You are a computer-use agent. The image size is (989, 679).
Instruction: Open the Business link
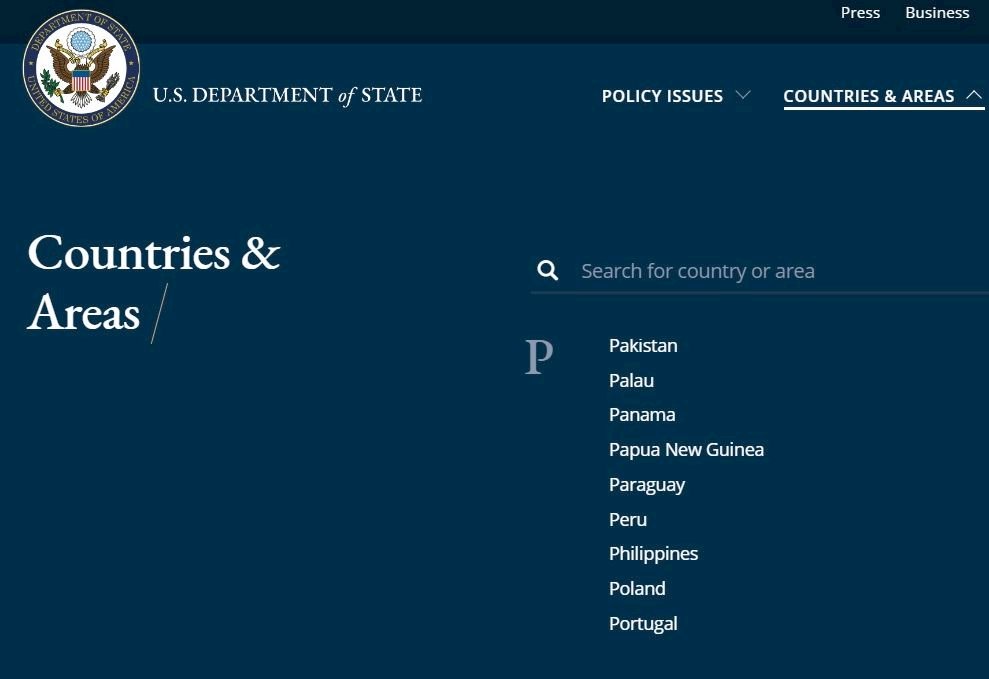(937, 13)
